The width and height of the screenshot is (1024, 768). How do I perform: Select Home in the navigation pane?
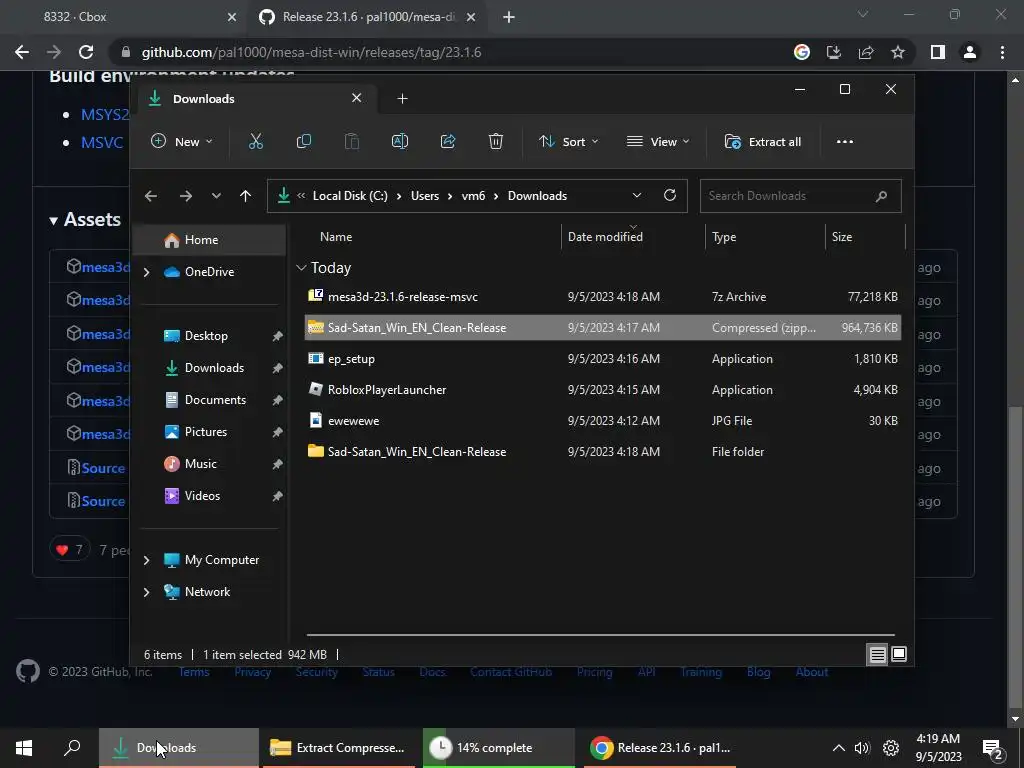coord(209,240)
